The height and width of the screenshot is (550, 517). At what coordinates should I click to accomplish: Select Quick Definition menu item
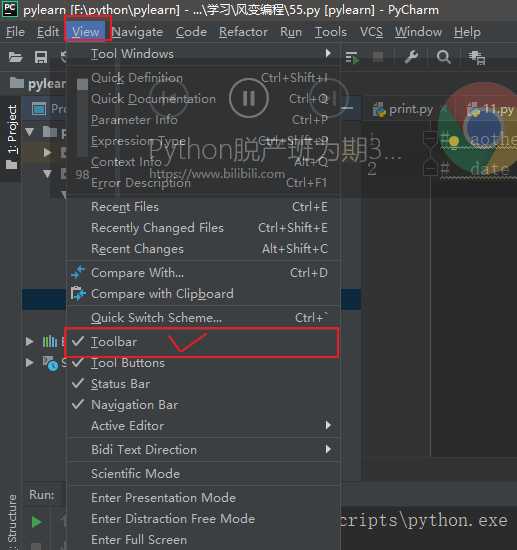coord(202,78)
